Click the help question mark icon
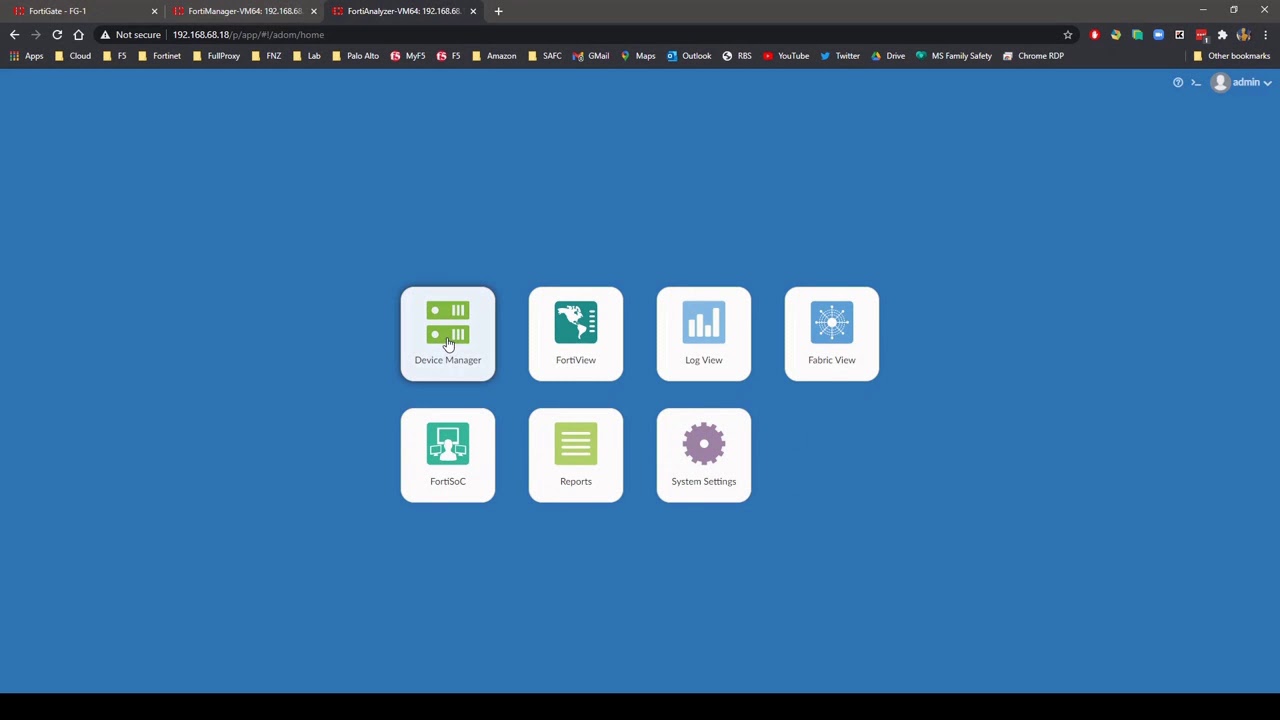1280x720 pixels. tap(1178, 82)
